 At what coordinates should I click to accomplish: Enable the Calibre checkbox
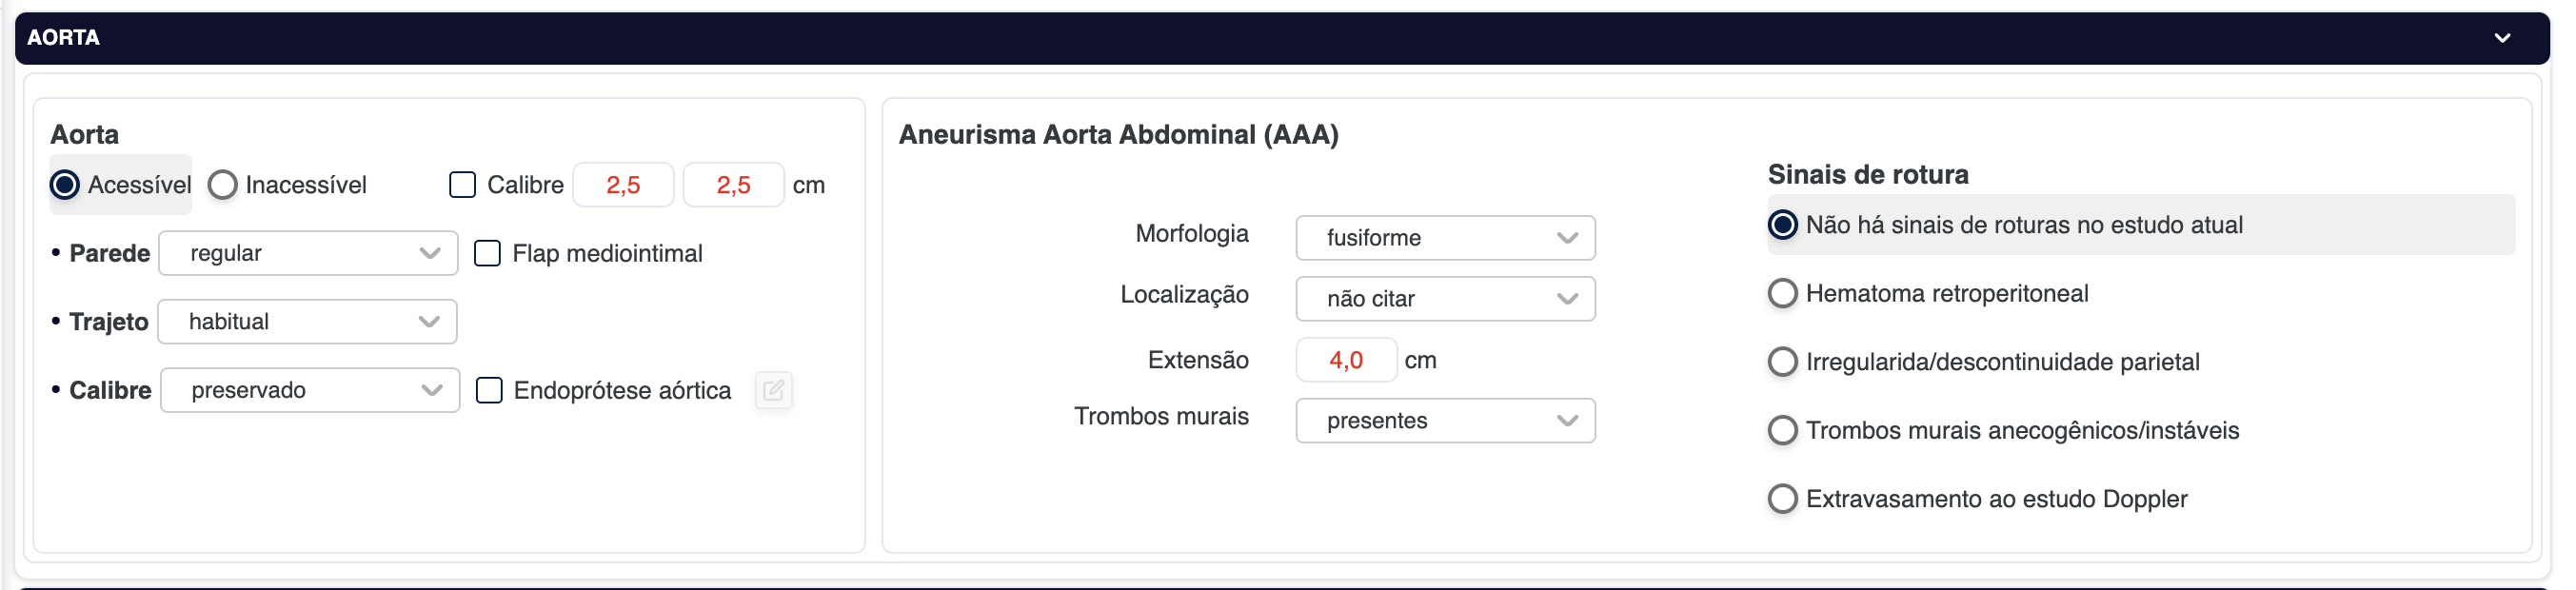coord(462,185)
